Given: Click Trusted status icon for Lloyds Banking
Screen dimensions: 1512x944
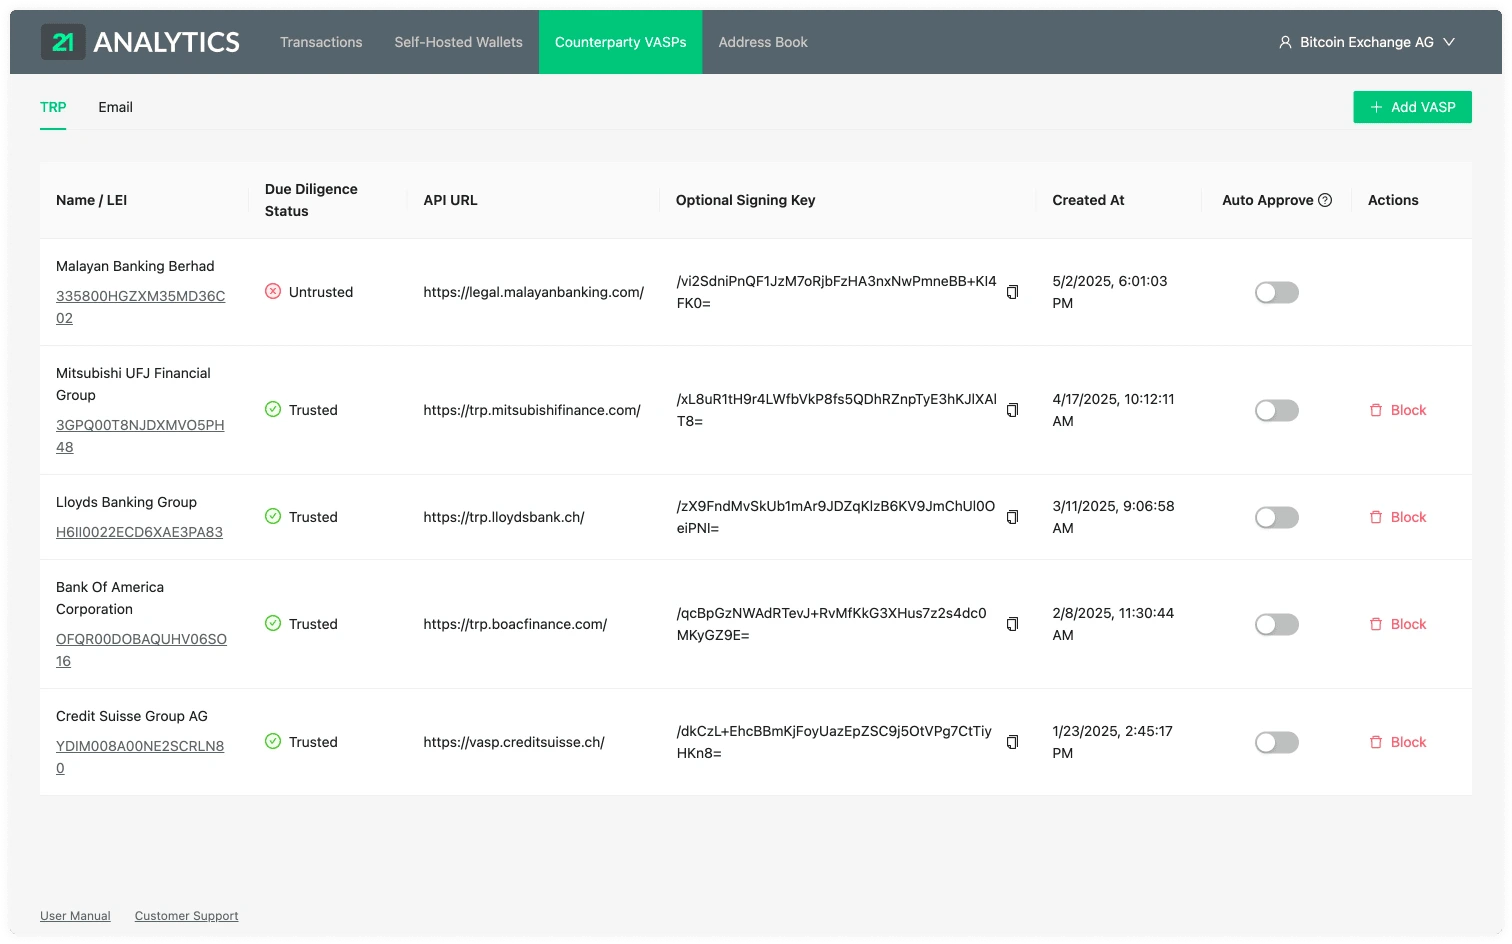Looking at the screenshot, I should (x=272, y=516).
